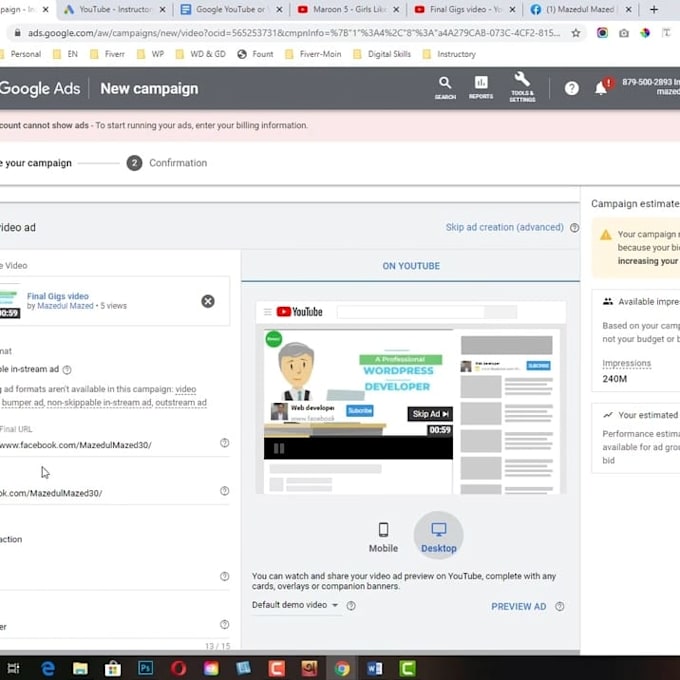Click help icon next to PREVIEW AD

[560, 606]
